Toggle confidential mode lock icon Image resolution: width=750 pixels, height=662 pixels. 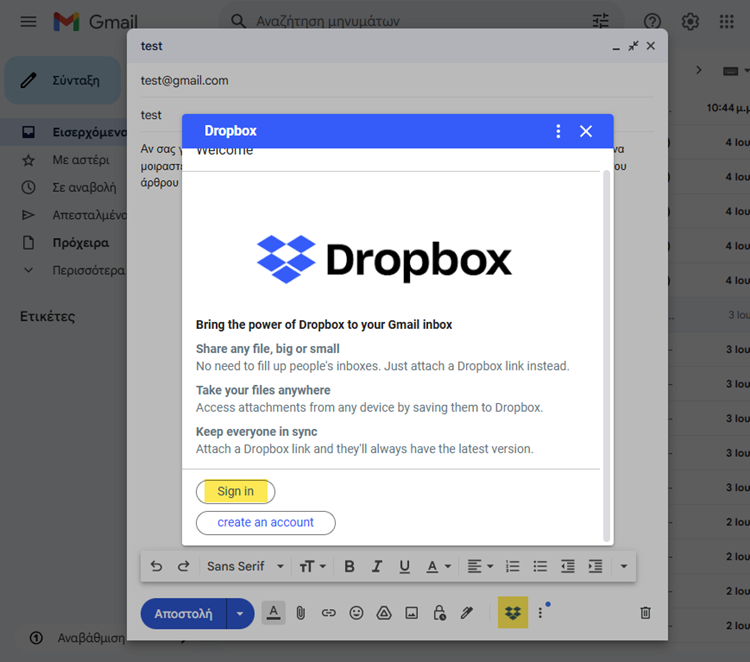[439, 613]
